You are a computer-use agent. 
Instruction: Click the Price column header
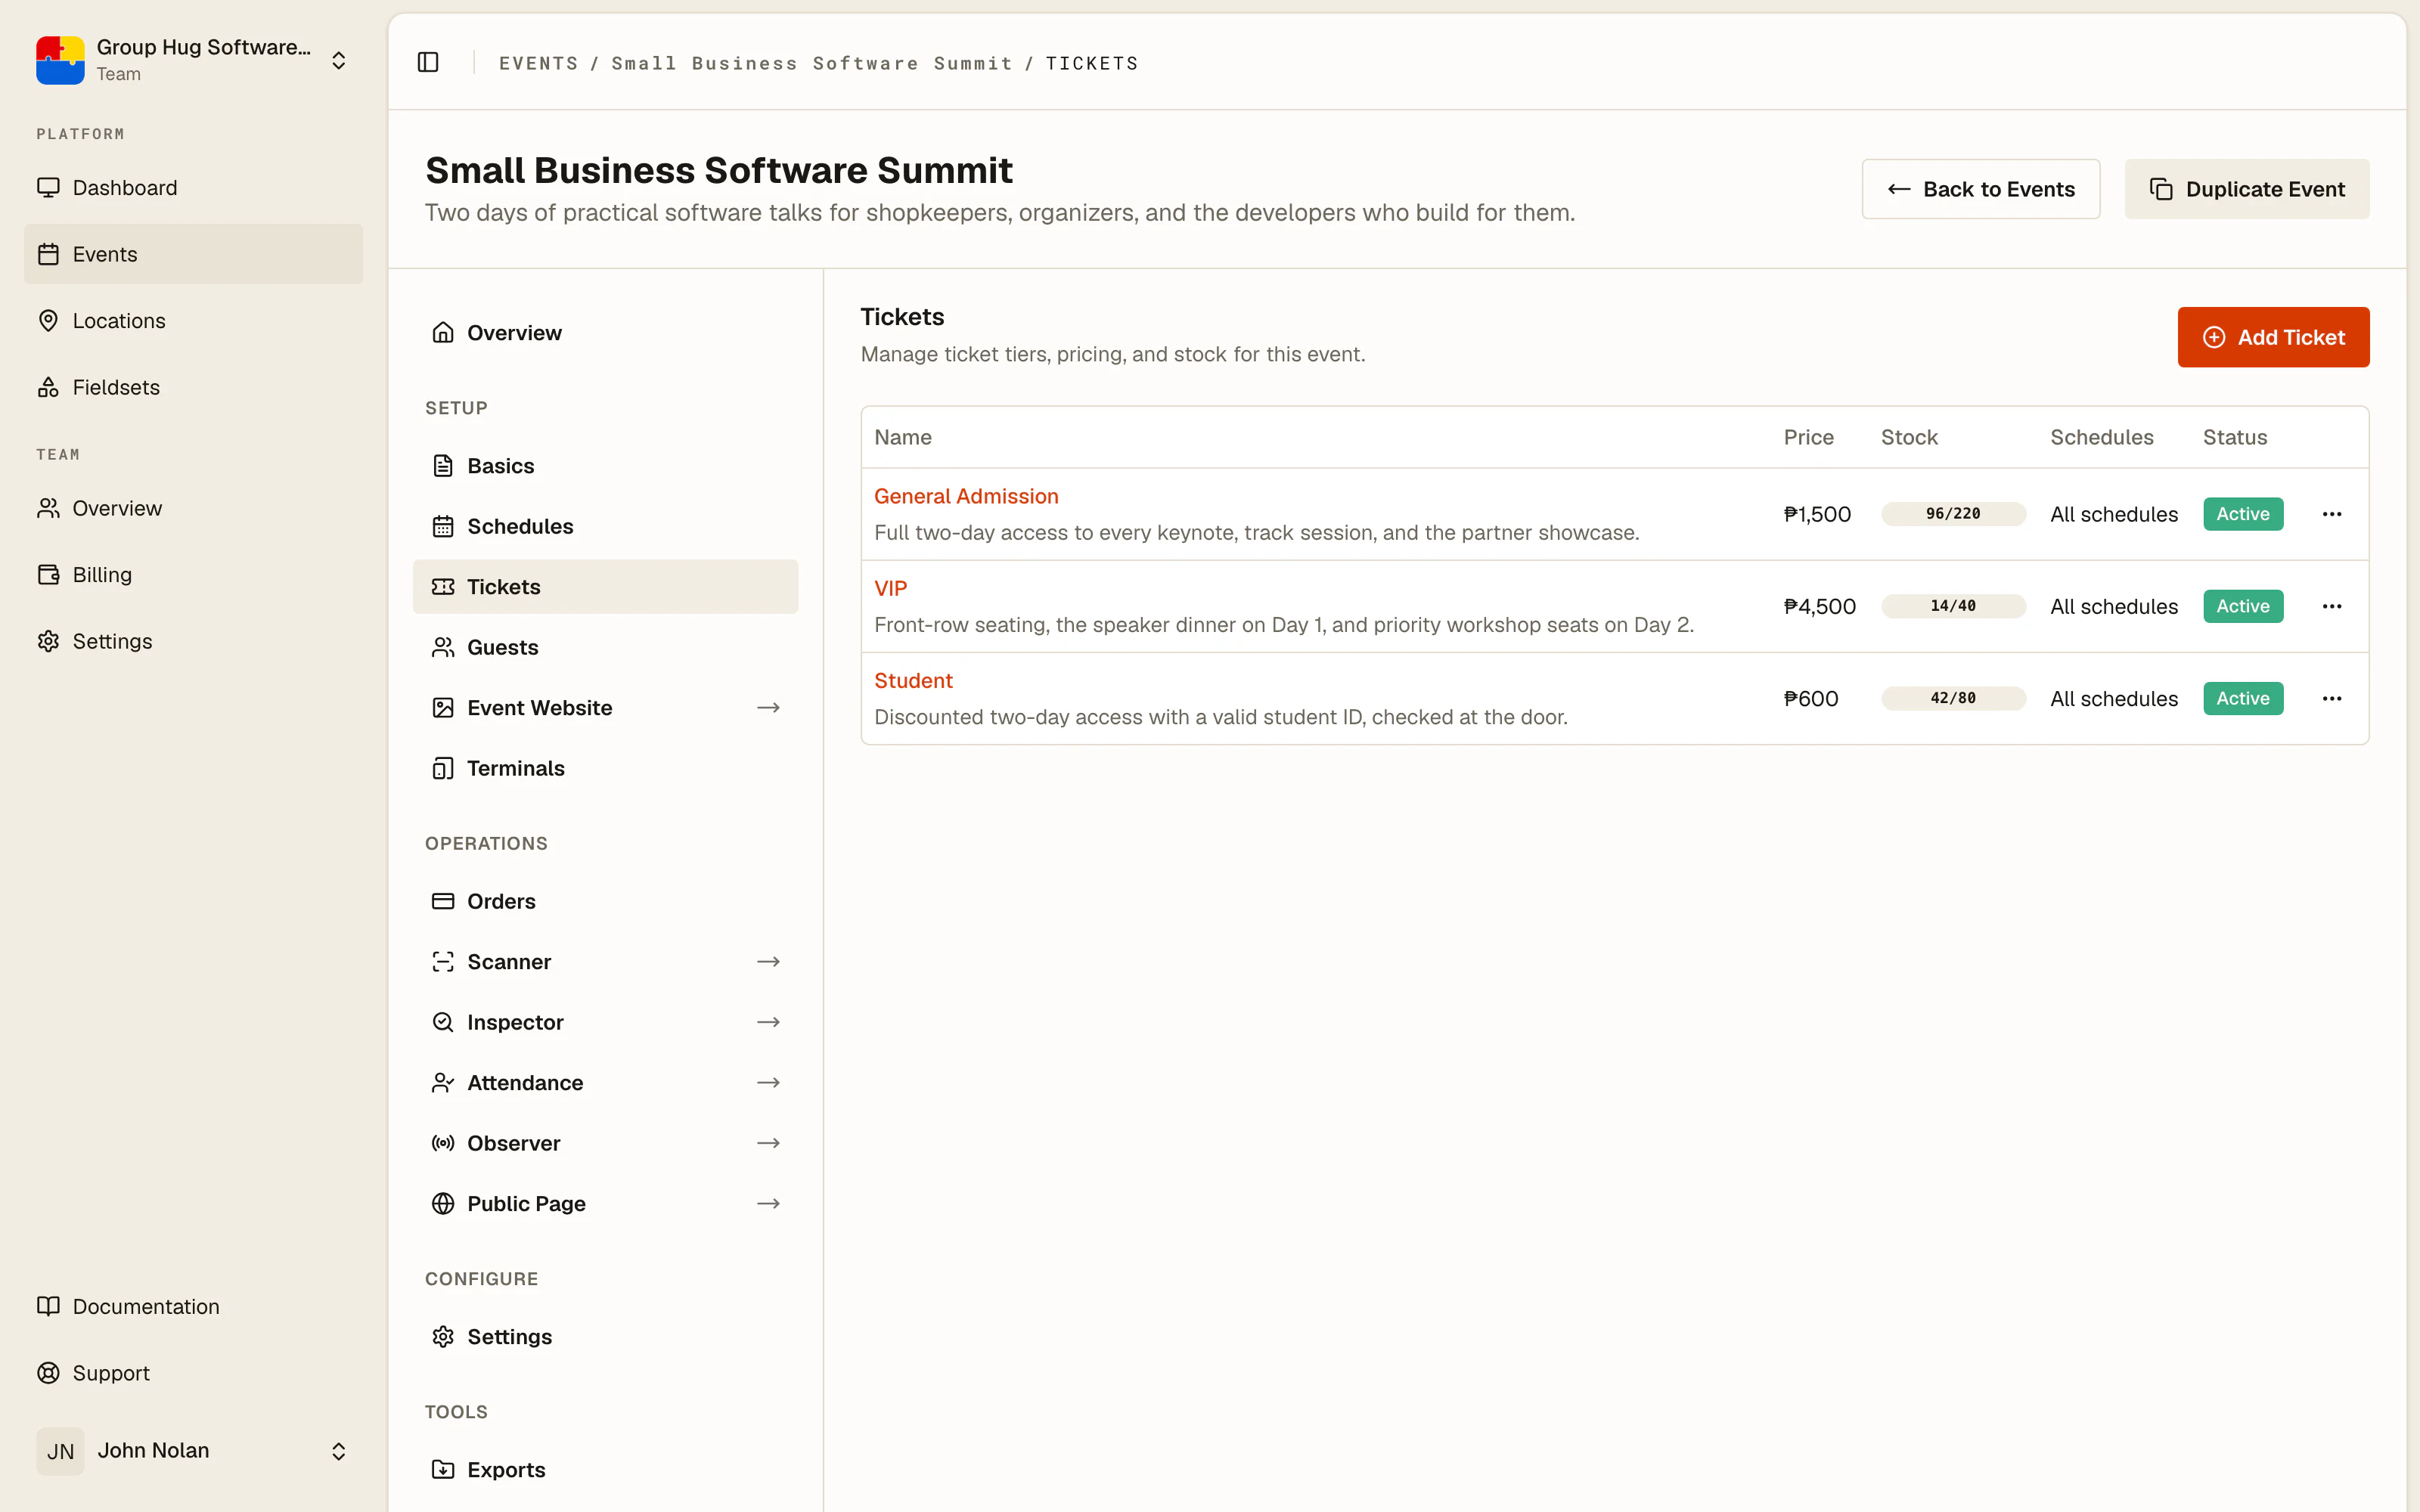[x=1808, y=437]
